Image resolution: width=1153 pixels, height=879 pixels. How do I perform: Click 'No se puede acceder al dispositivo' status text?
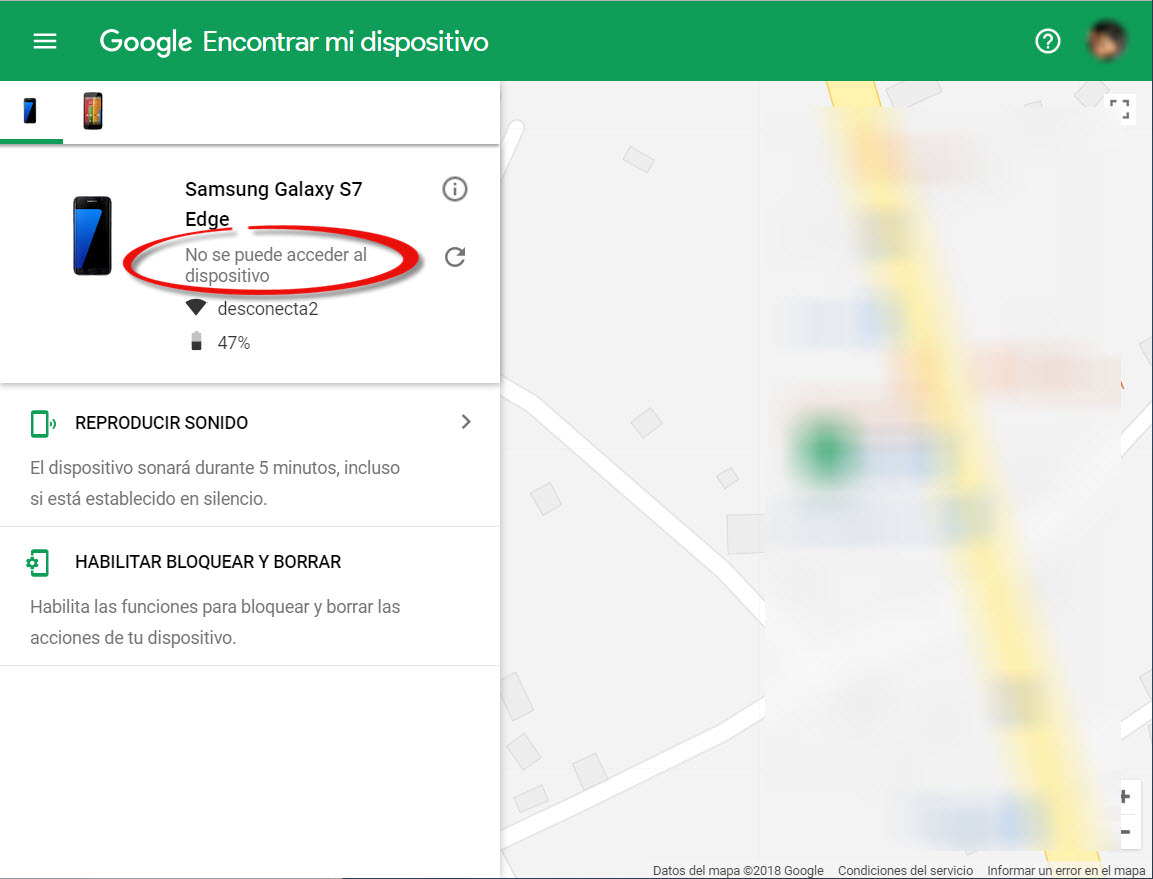276,265
